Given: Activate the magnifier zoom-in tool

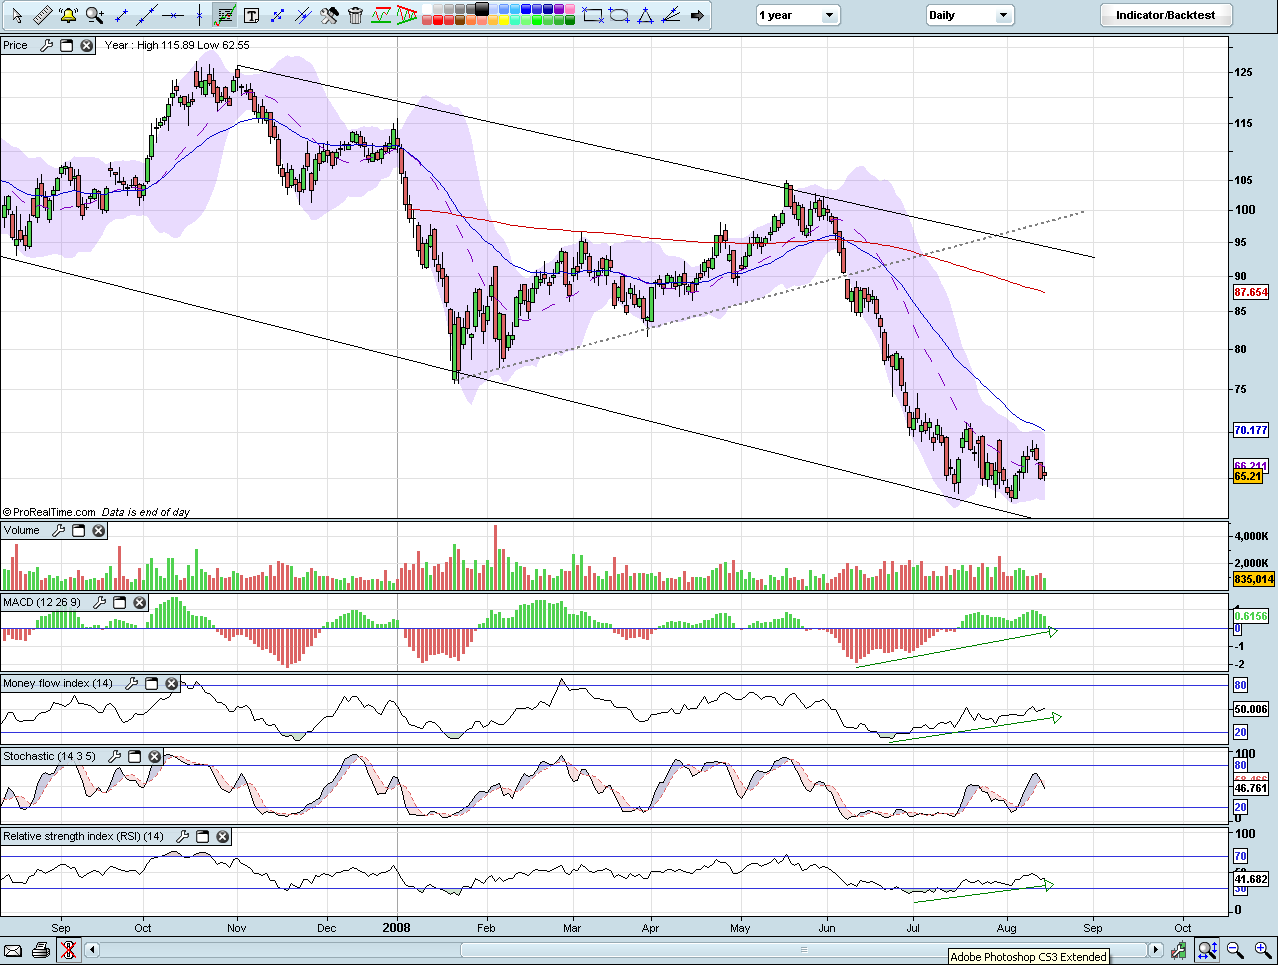Looking at the screenshot, I should [x=95, y=15].
